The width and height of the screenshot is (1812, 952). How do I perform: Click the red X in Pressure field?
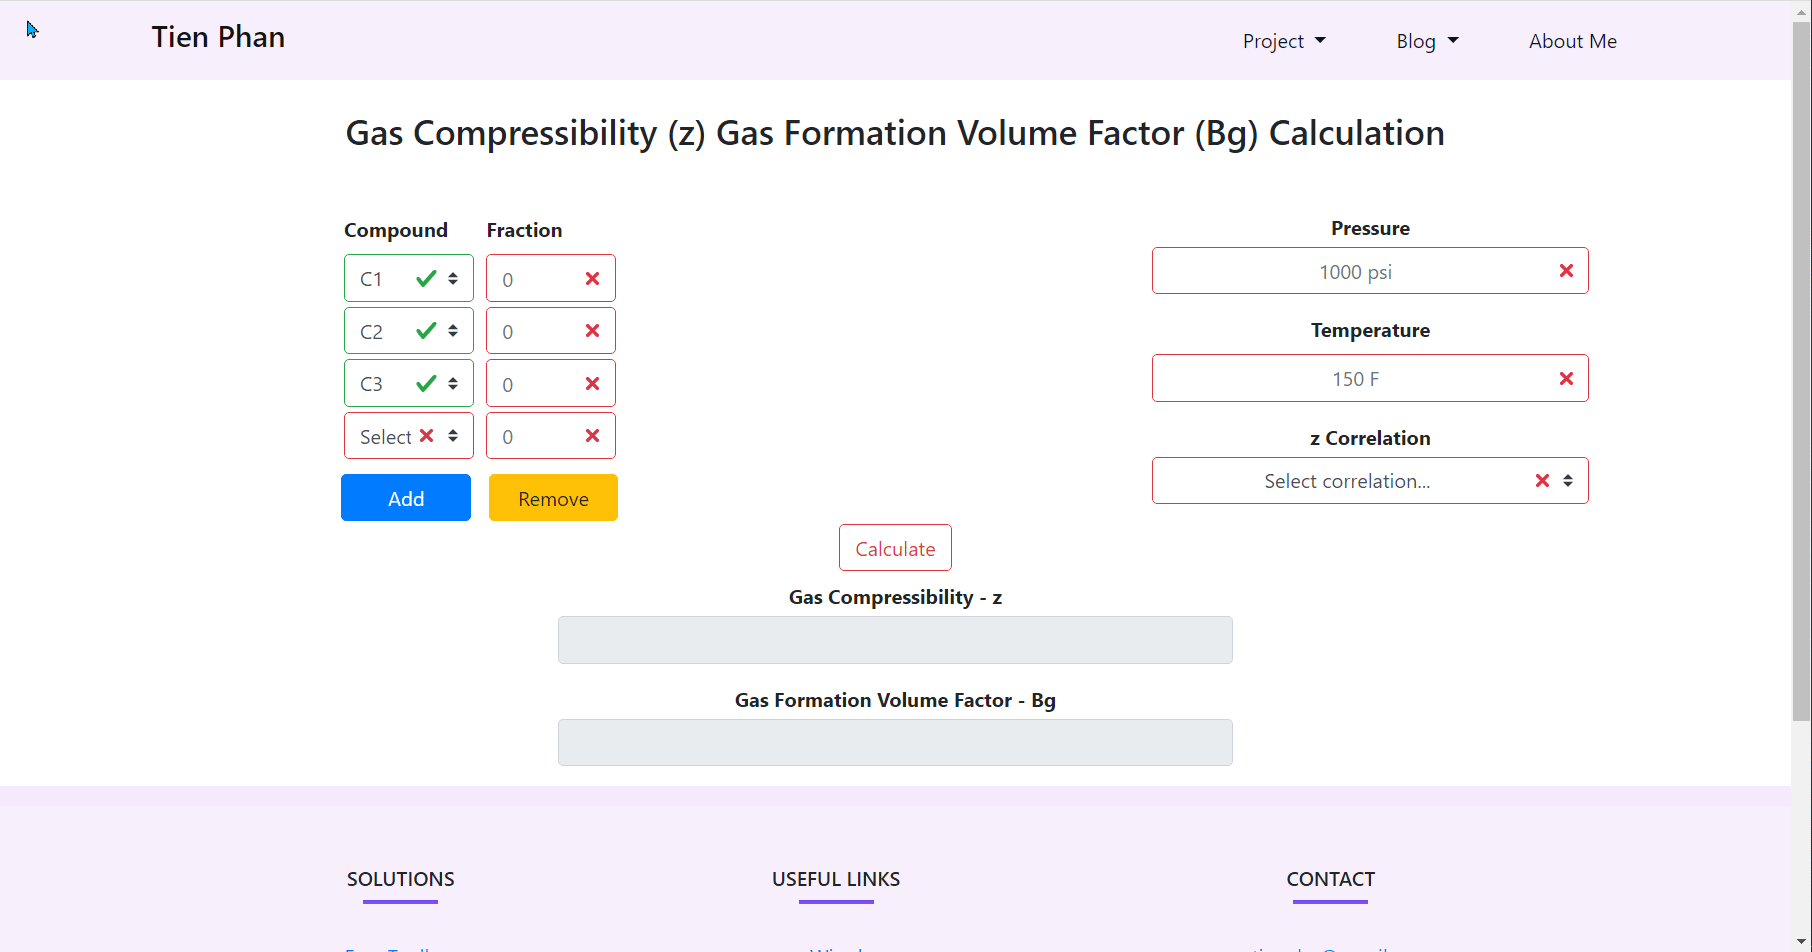[x=1566, y=271]
